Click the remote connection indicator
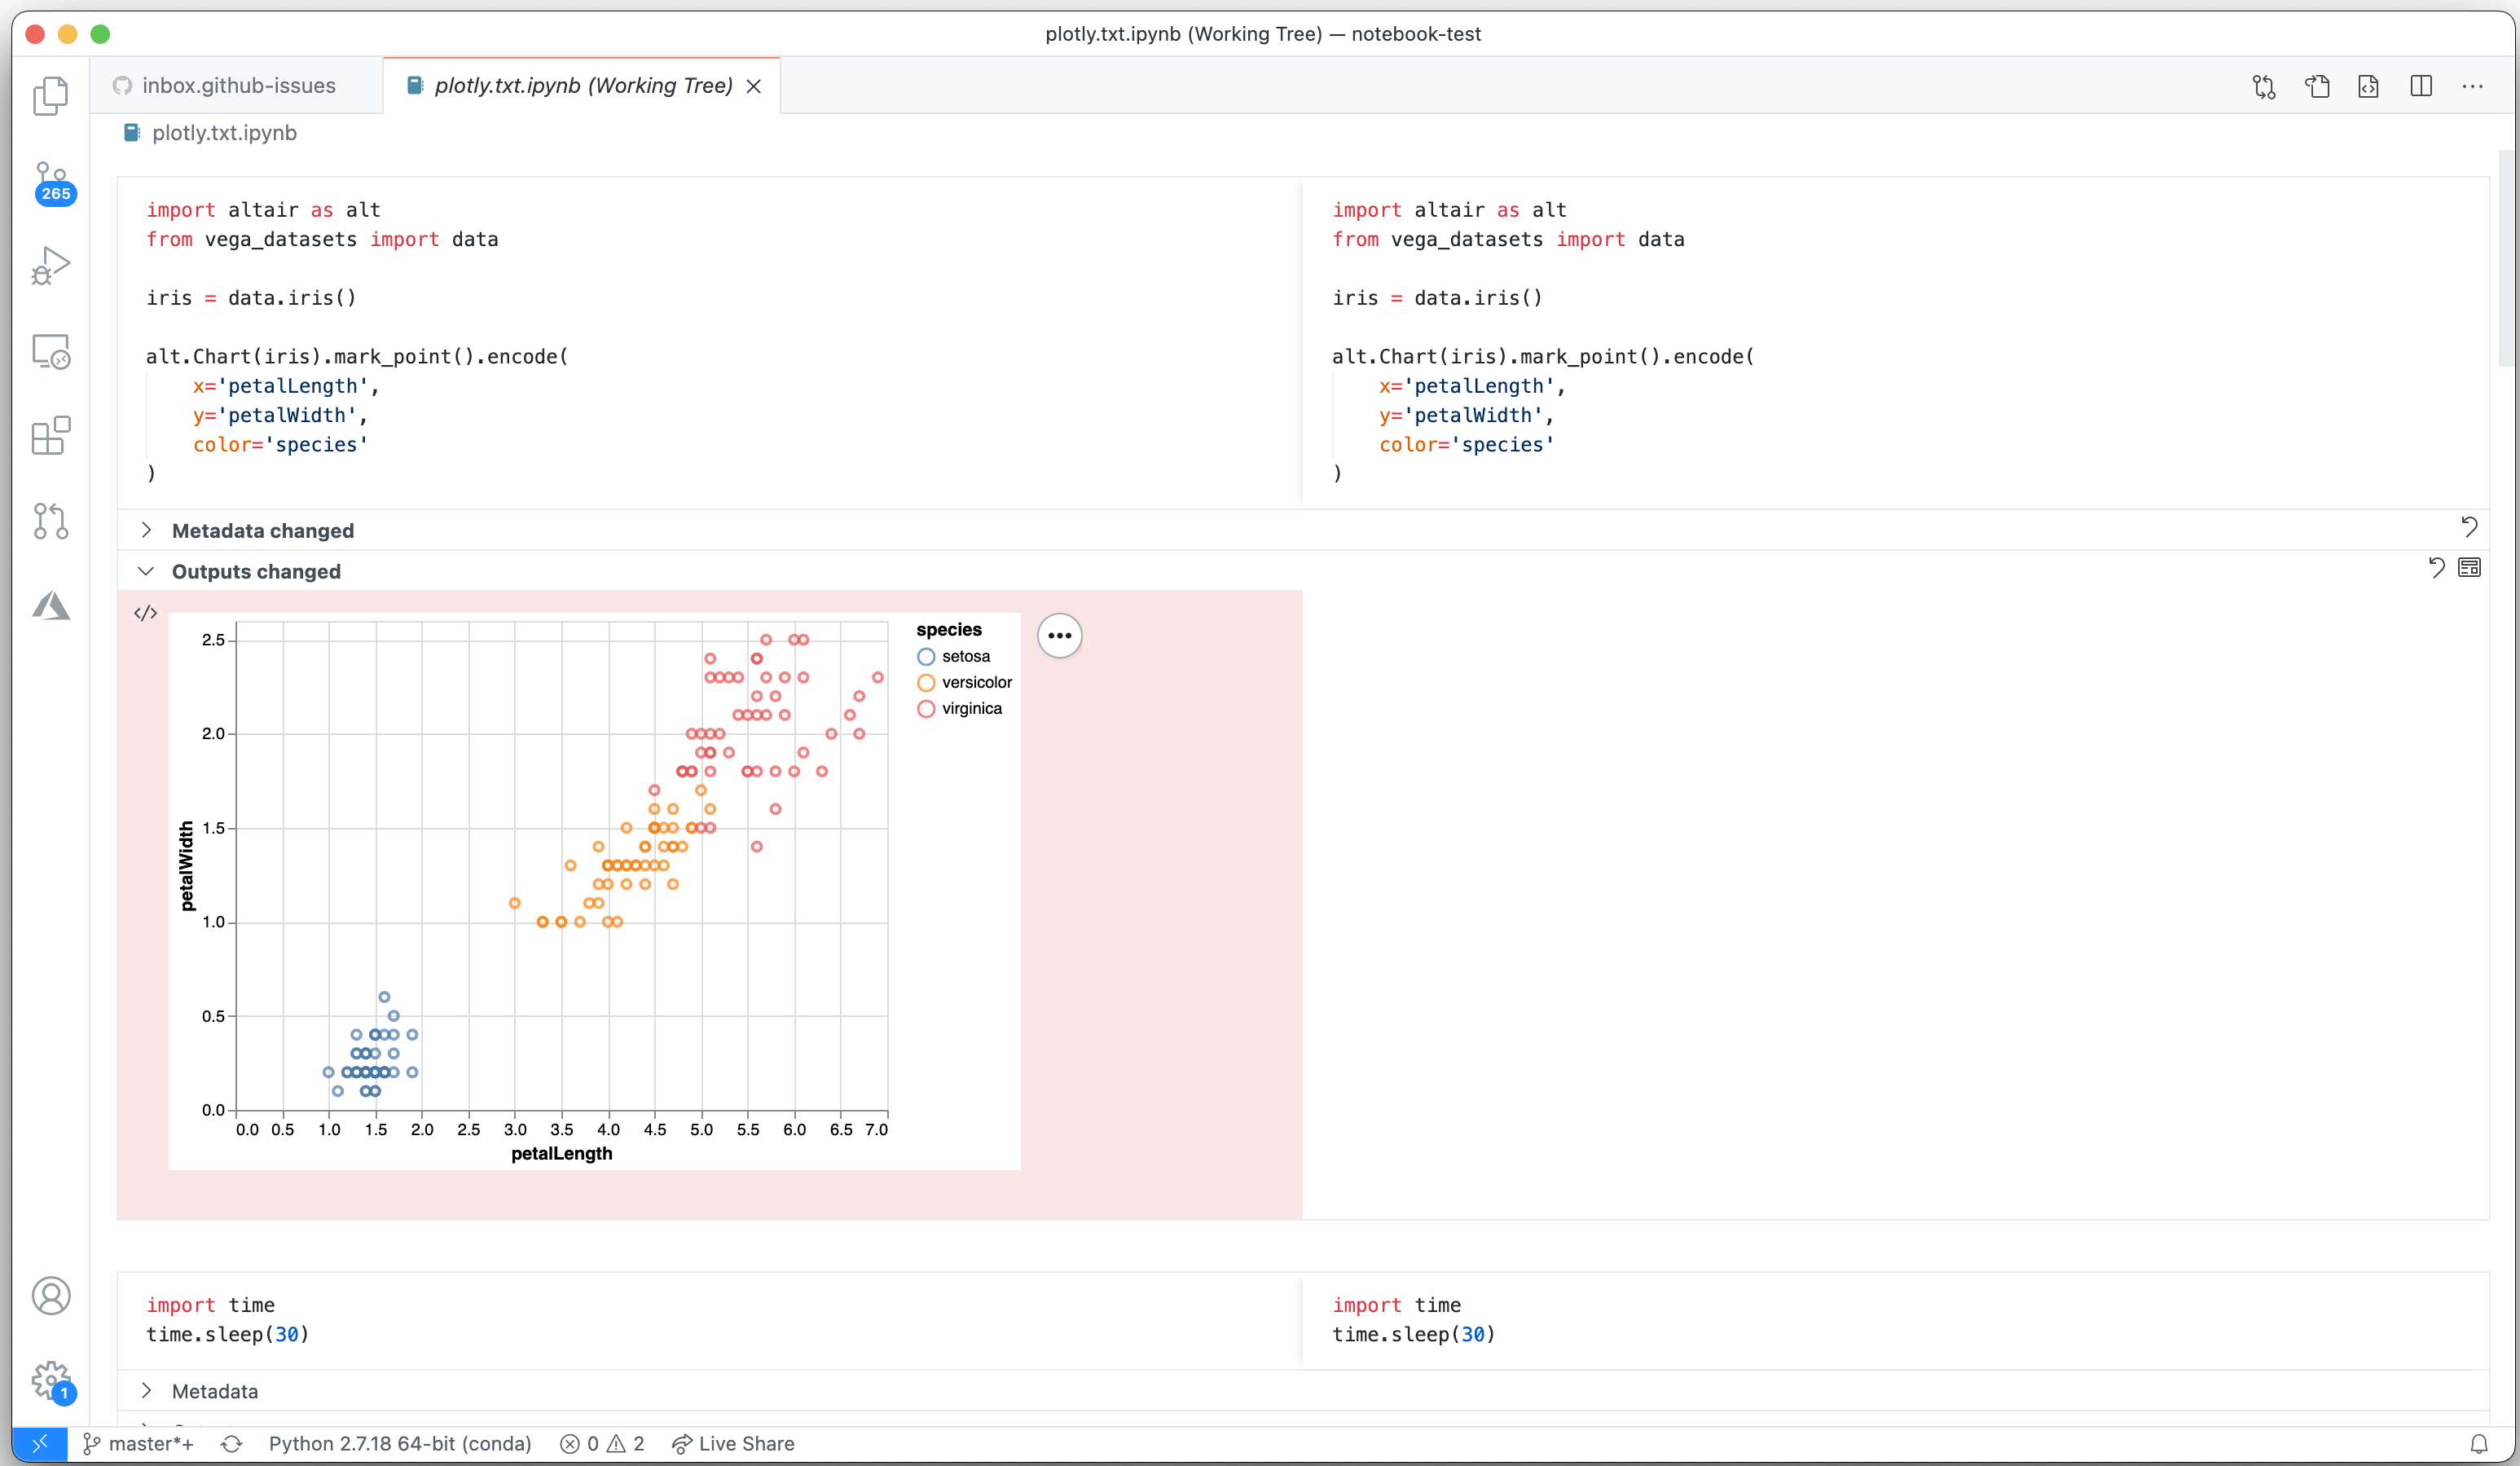Viewport: 2520px width, 1466px height. click(x=40, y=1443)
